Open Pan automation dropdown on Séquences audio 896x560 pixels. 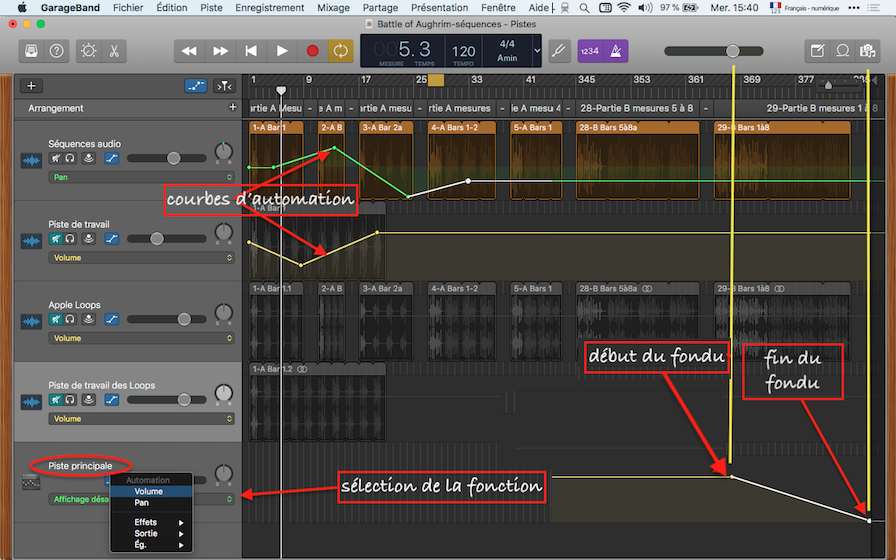tap(141, 177)
